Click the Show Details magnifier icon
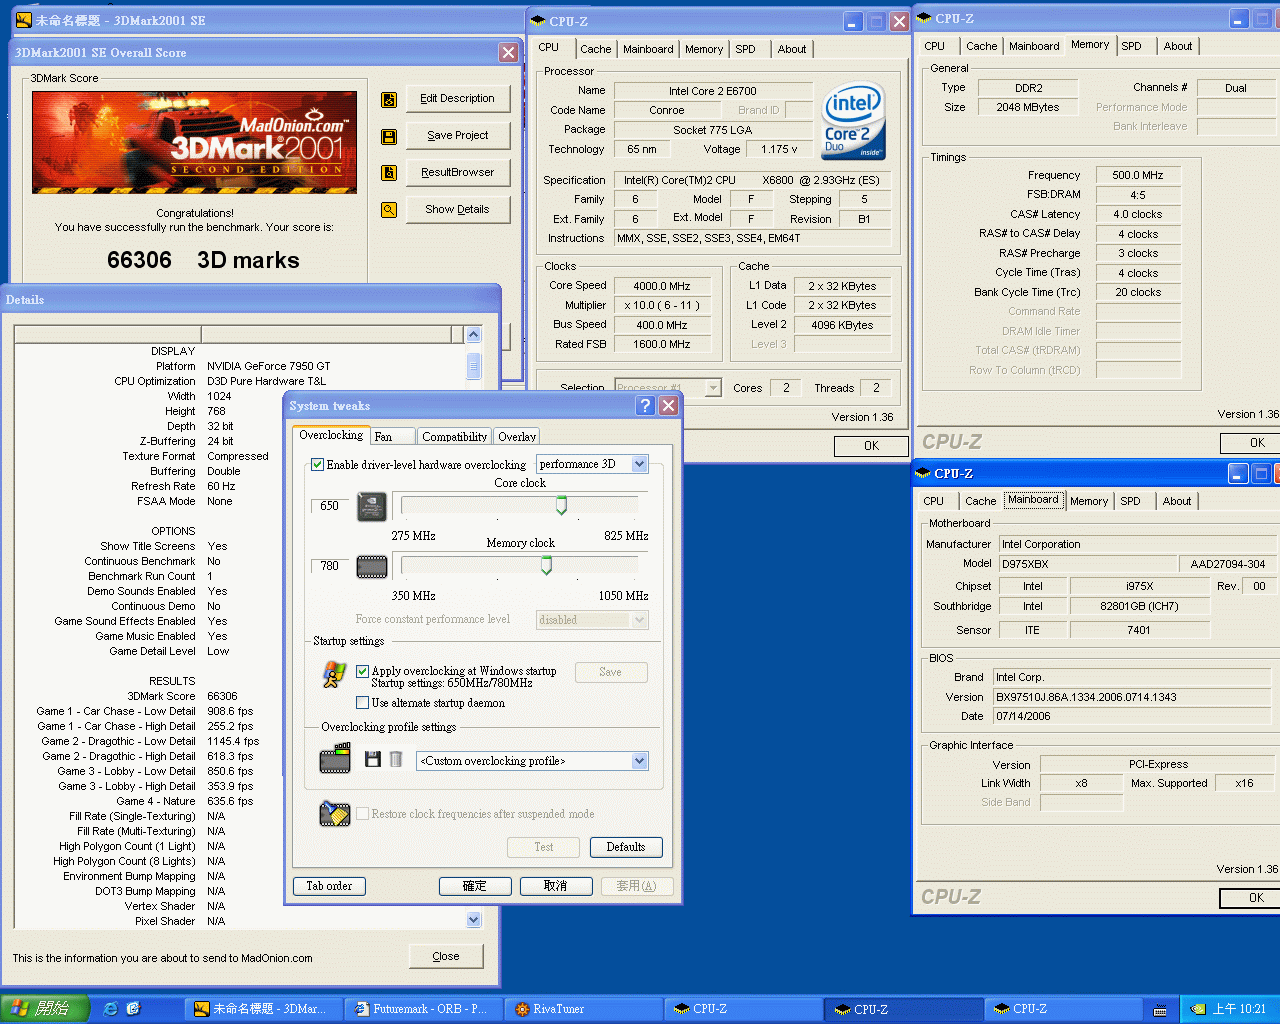The width and height of the screenshot is (1280, 1024). [x=389, y=210]
